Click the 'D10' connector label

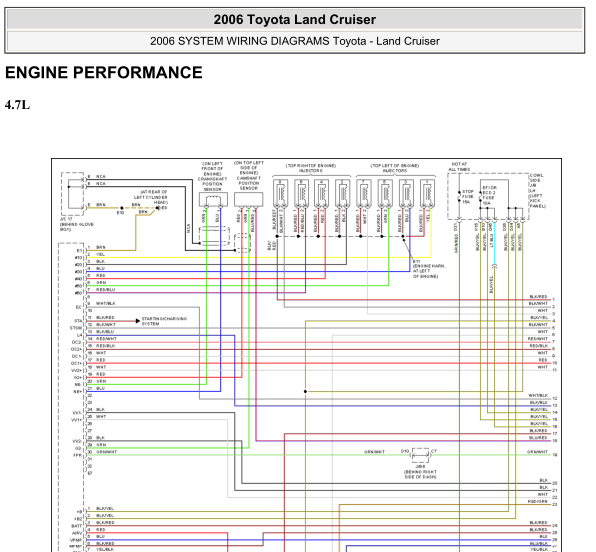click(x=405, y=451)
